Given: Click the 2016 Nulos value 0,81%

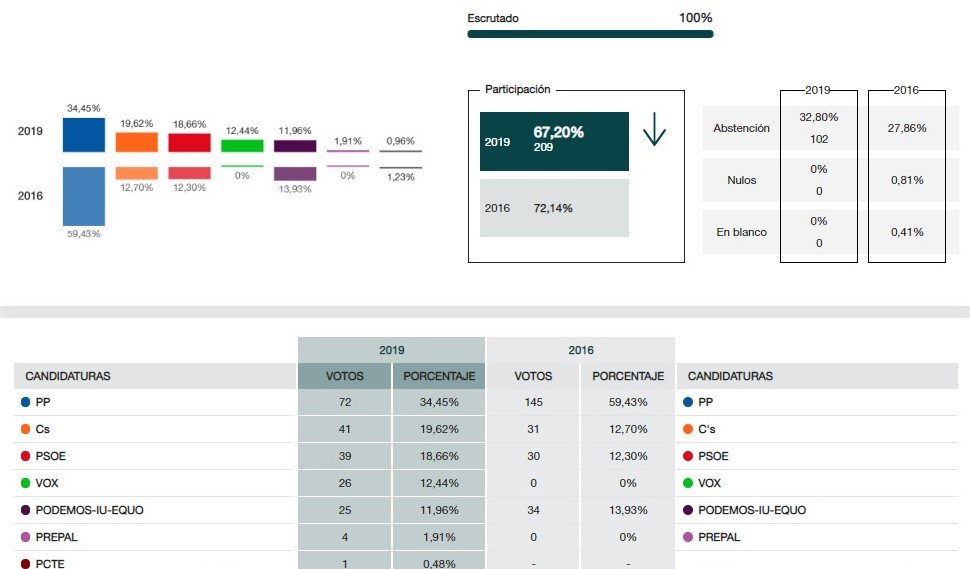Looking at the screenshot, I should pos(907,180).
